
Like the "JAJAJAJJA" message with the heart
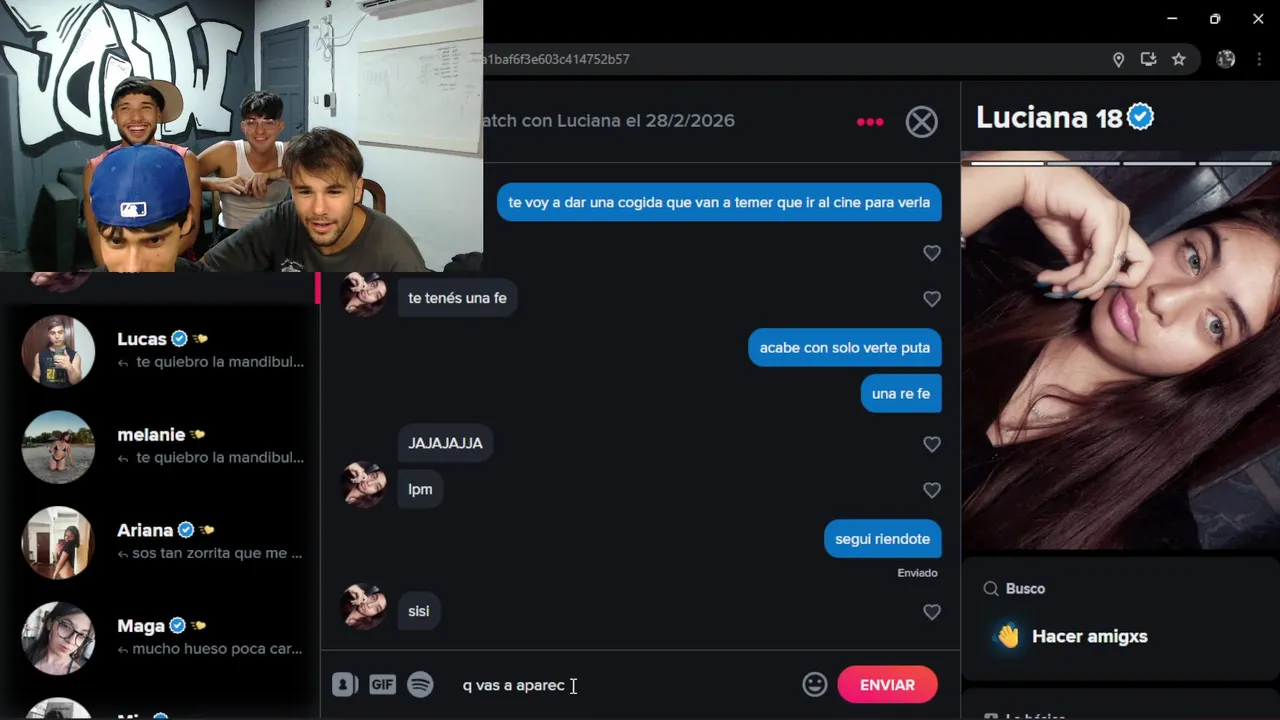click(932, 444)
